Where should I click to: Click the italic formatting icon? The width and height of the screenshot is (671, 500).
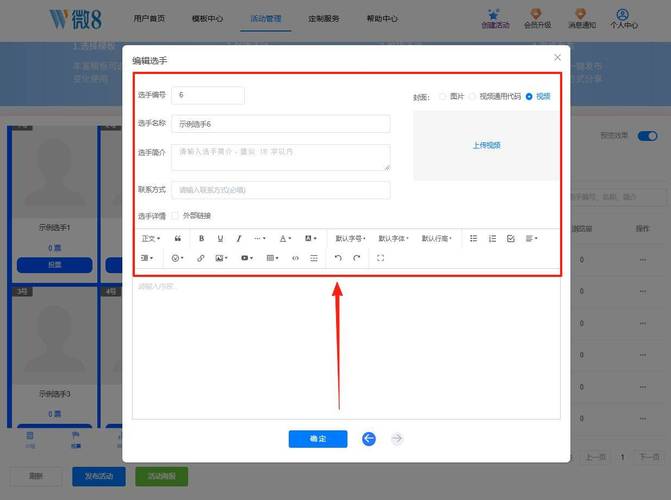tap(238, 239)
